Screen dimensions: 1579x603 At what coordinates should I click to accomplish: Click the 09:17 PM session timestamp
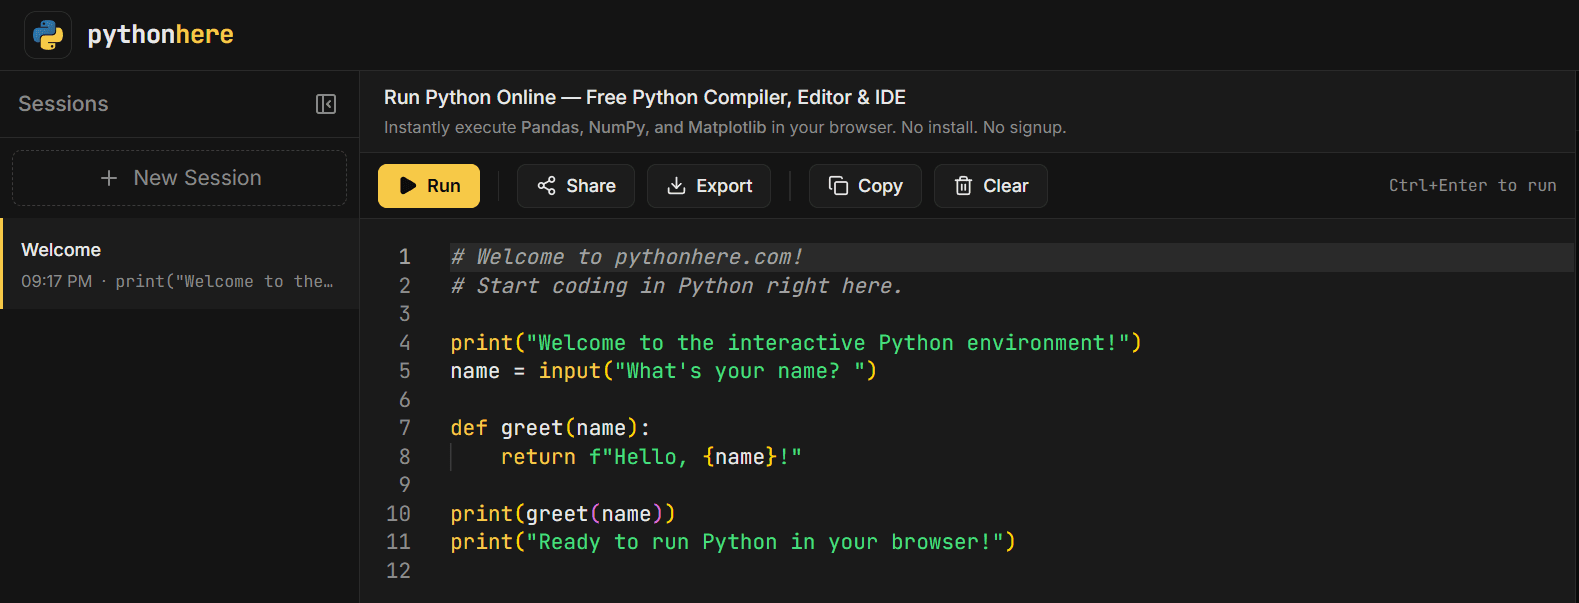57,282
